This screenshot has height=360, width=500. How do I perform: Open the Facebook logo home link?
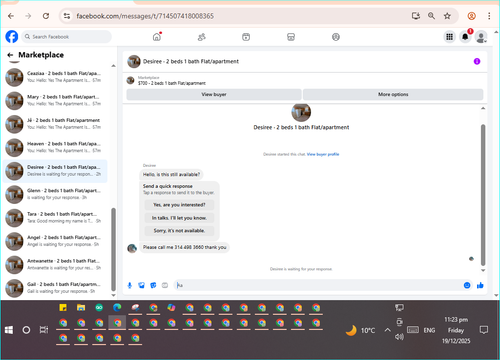coord(12,37)
